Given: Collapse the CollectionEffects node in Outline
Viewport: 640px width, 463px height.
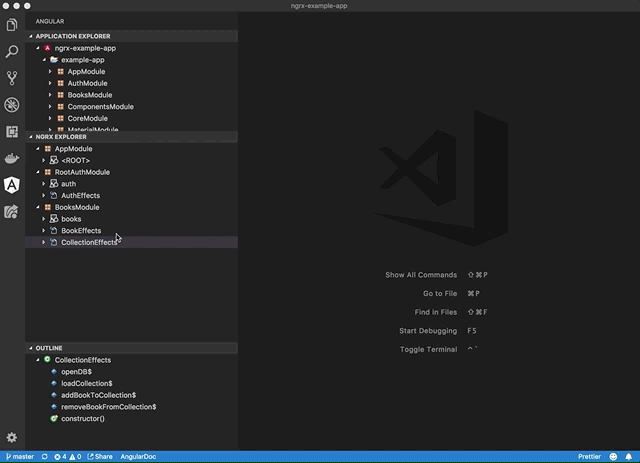Looking at the screenshot, I should [38, 360].
